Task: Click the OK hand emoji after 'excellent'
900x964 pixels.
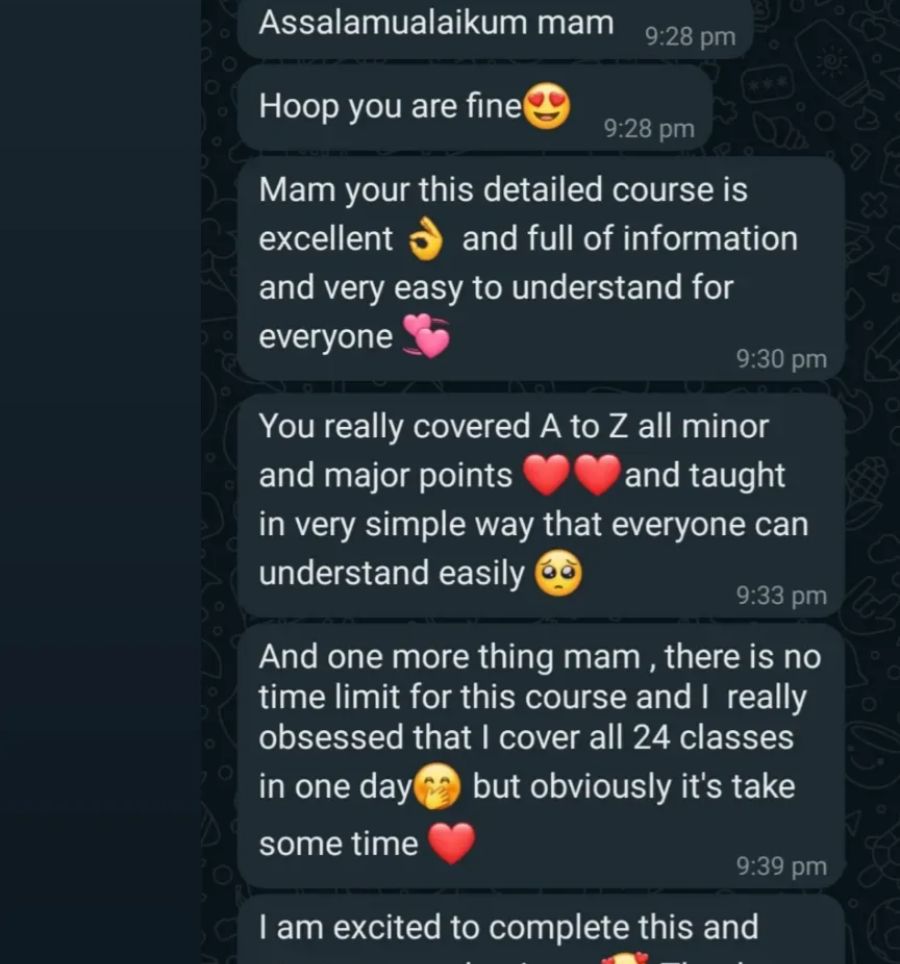Action: (427, 240)
